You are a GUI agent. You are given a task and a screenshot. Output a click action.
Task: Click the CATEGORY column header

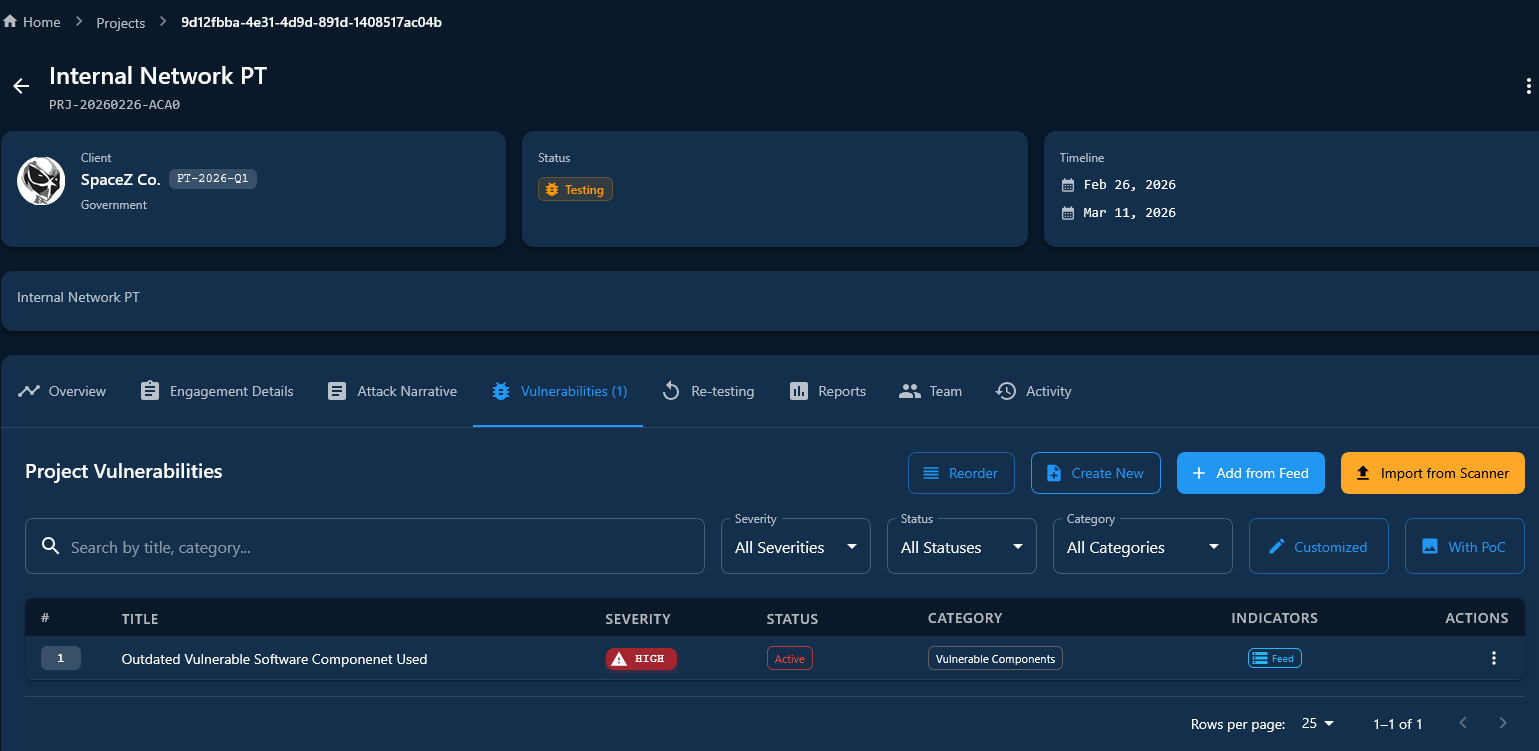(x=965, y=619)
